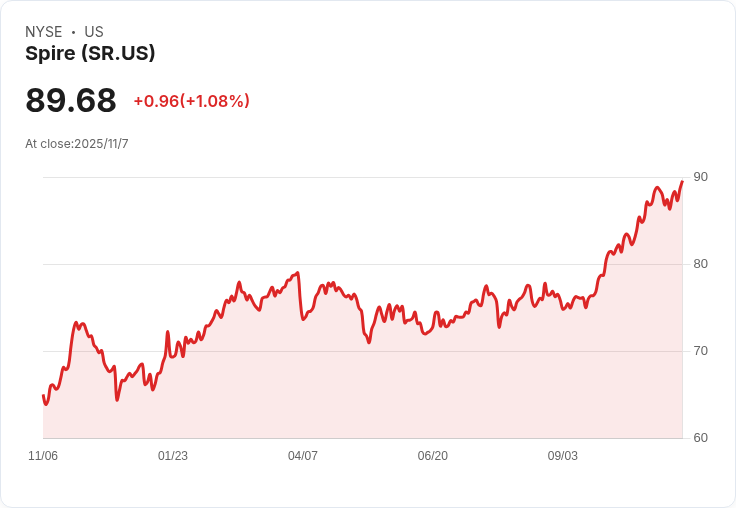
Task: Click the 89.68 closing price
Action: click(71, 100)
